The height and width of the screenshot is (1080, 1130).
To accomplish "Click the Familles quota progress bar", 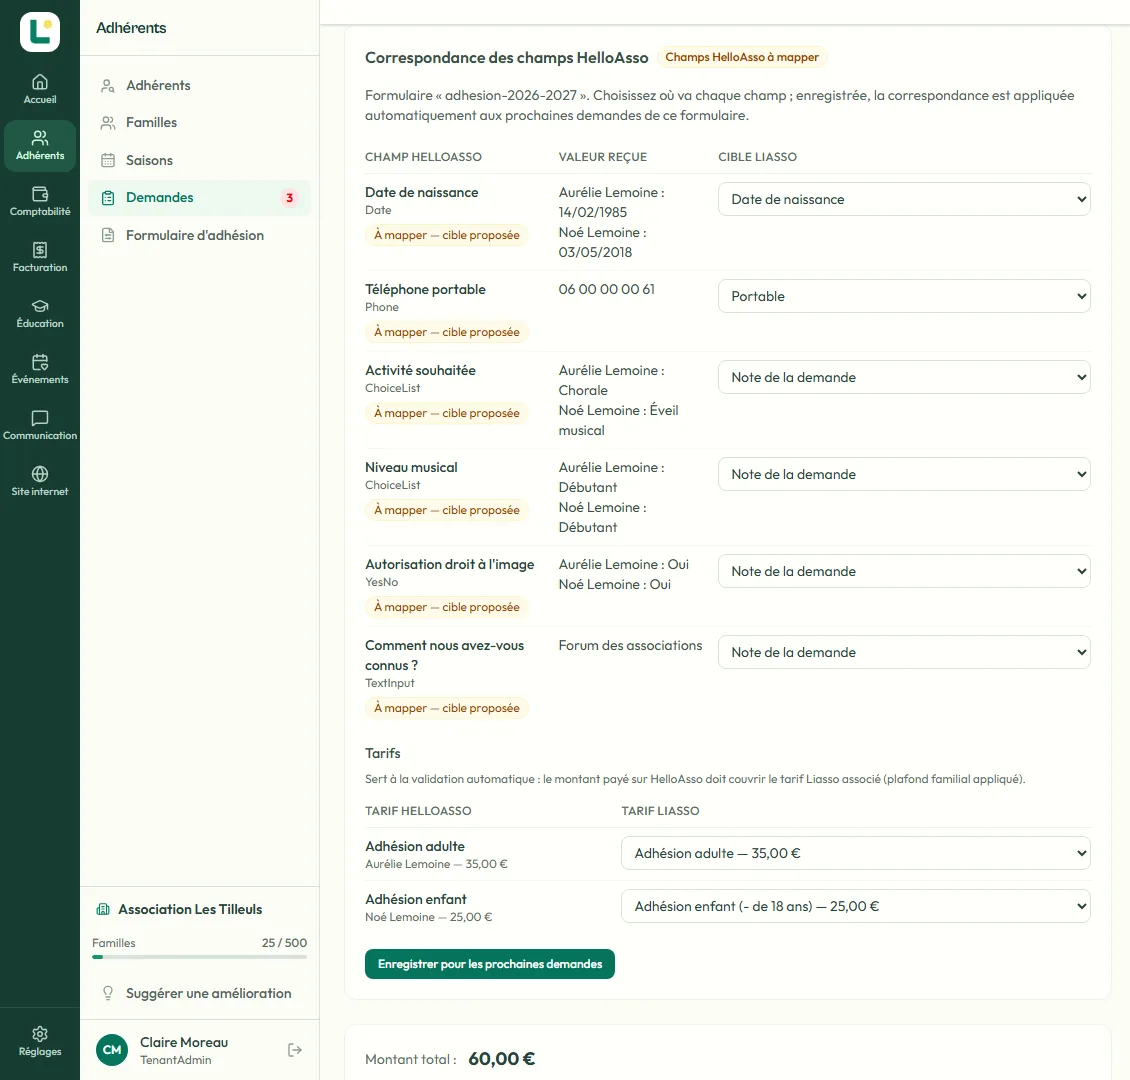I will click(x=200, y=957).
